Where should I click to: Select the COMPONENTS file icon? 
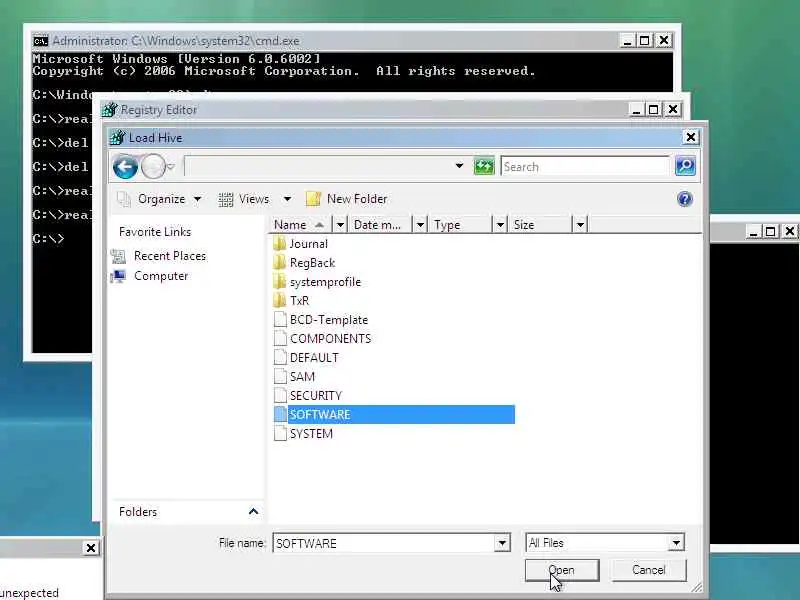[280, 338]
